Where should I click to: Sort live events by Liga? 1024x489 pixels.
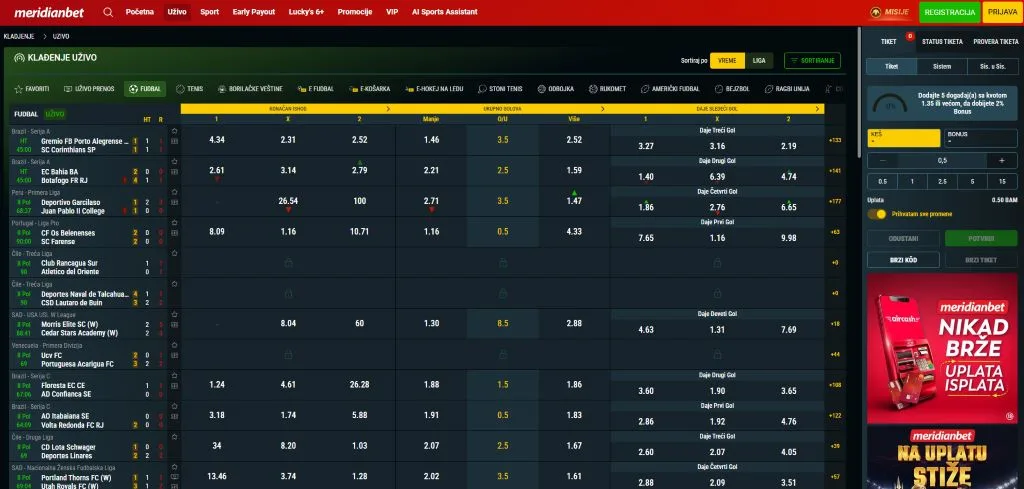[x=759, y=61]
